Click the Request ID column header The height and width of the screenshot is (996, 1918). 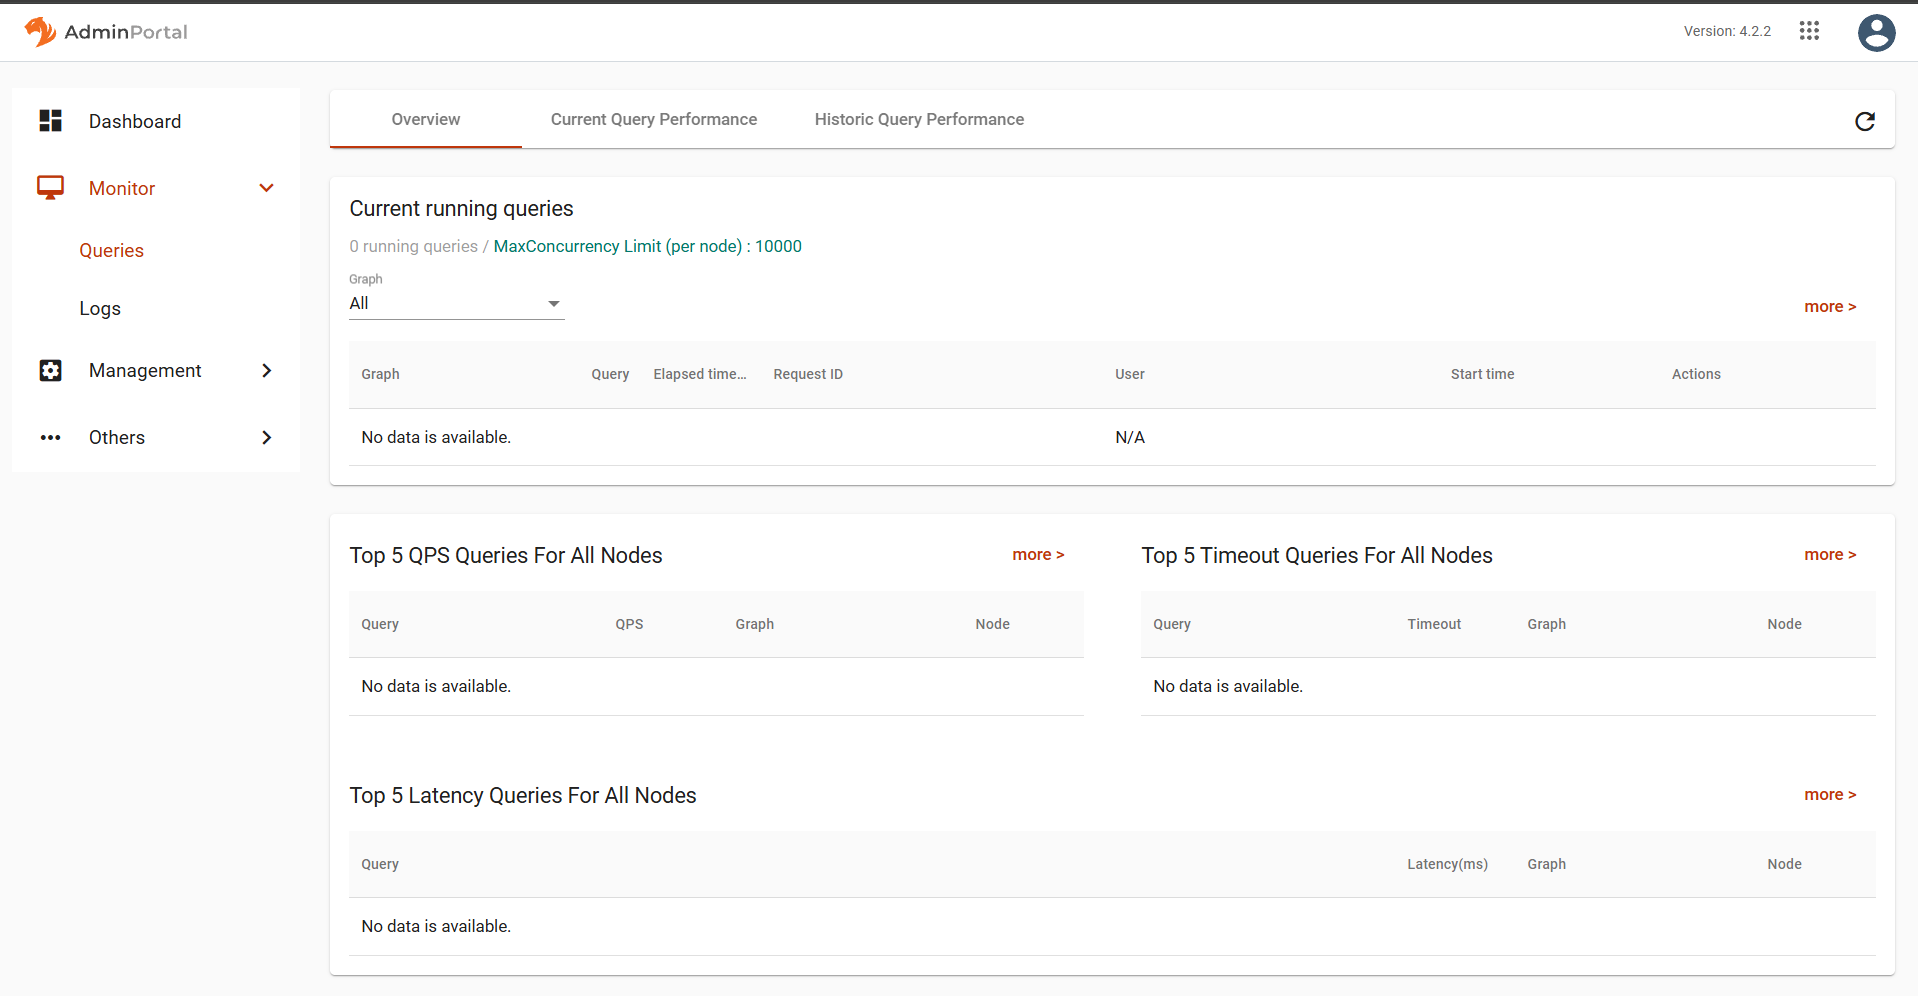pyautogui.click(x=808, y=374)
